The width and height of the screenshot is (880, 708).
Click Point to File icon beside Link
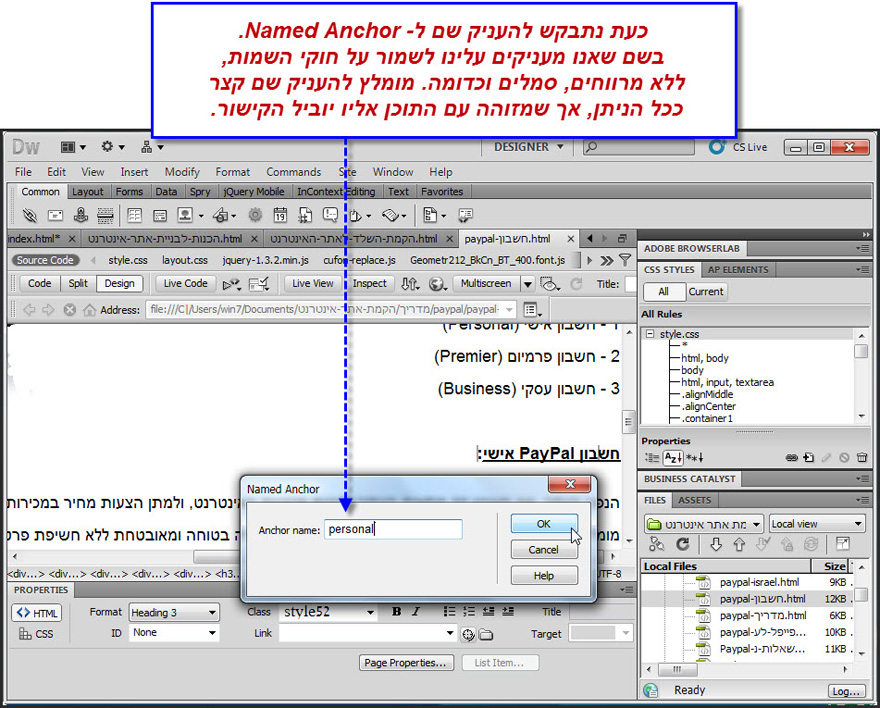pyautogui.click(x=468, y=635)
